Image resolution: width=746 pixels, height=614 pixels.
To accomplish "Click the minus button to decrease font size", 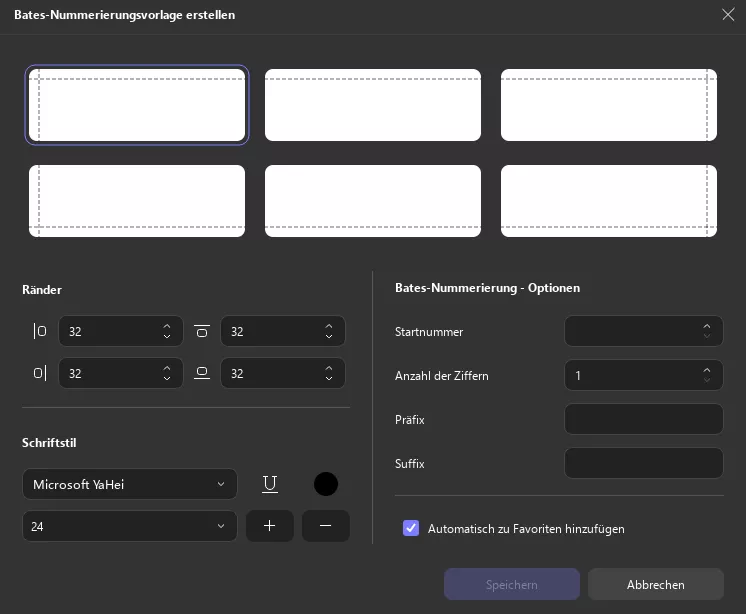I will pyautogui.click(x=326, y=525).
